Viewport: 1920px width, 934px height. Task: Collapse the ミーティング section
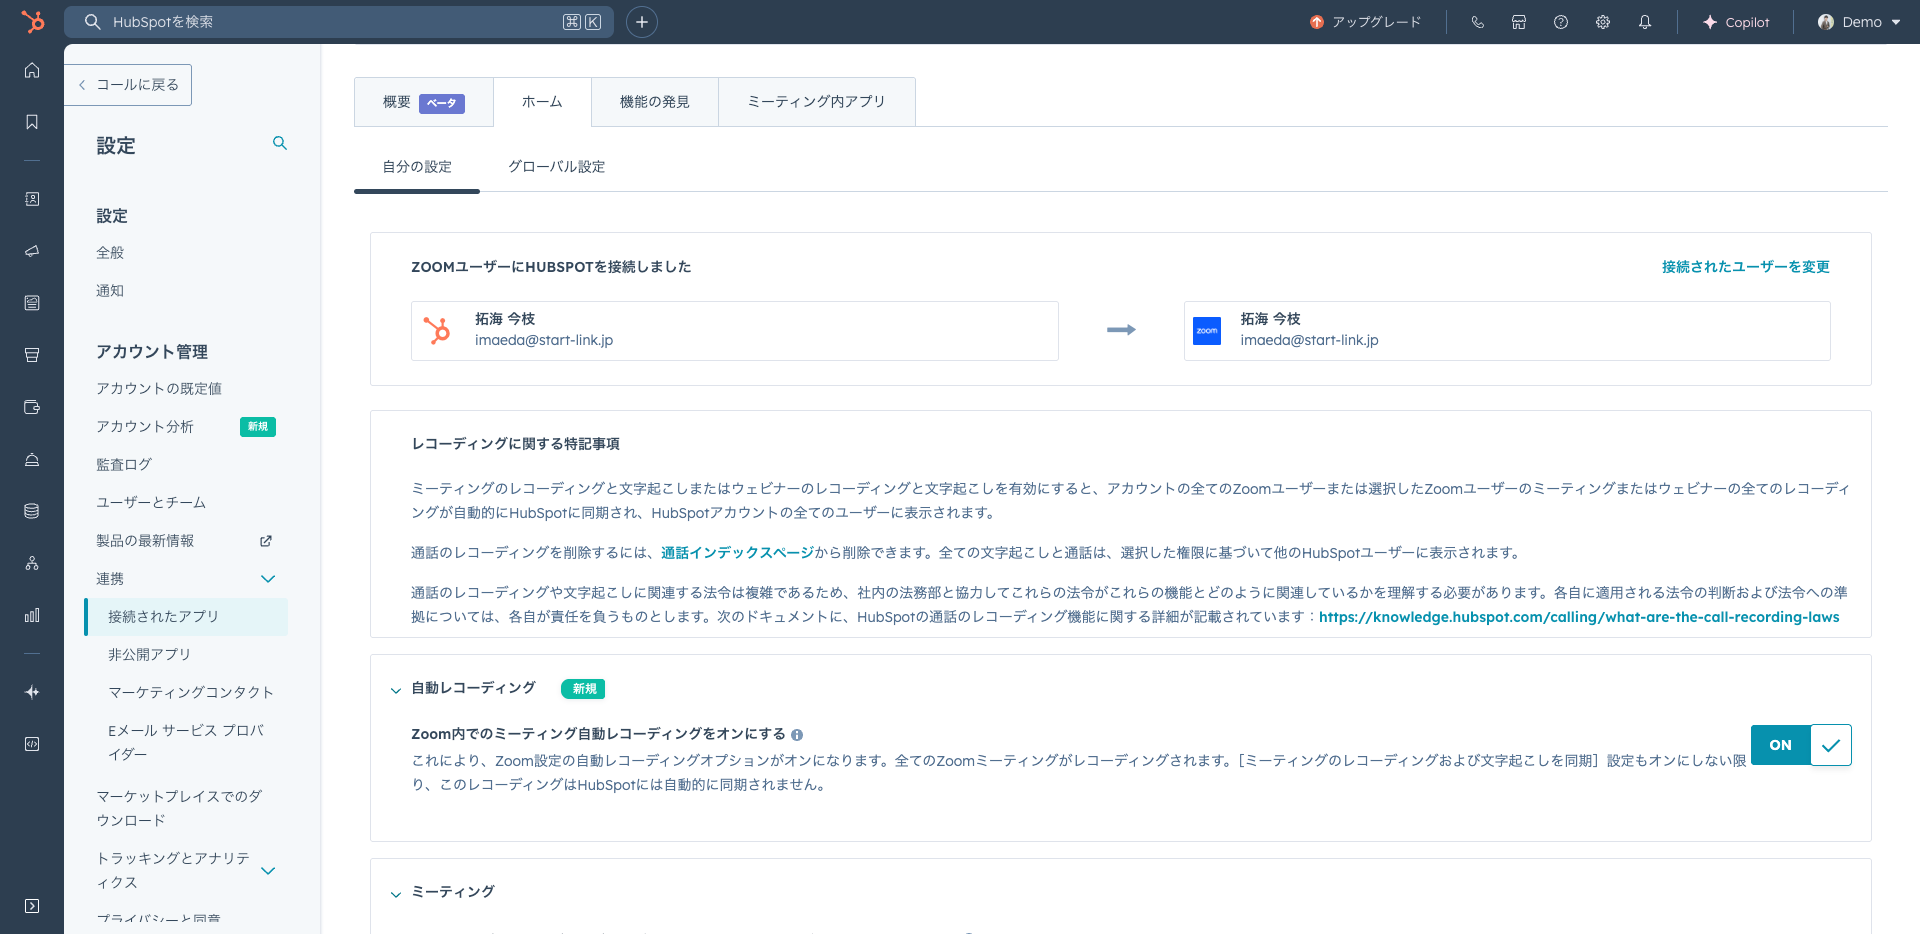pyautogui.click(x=396, y=893)
